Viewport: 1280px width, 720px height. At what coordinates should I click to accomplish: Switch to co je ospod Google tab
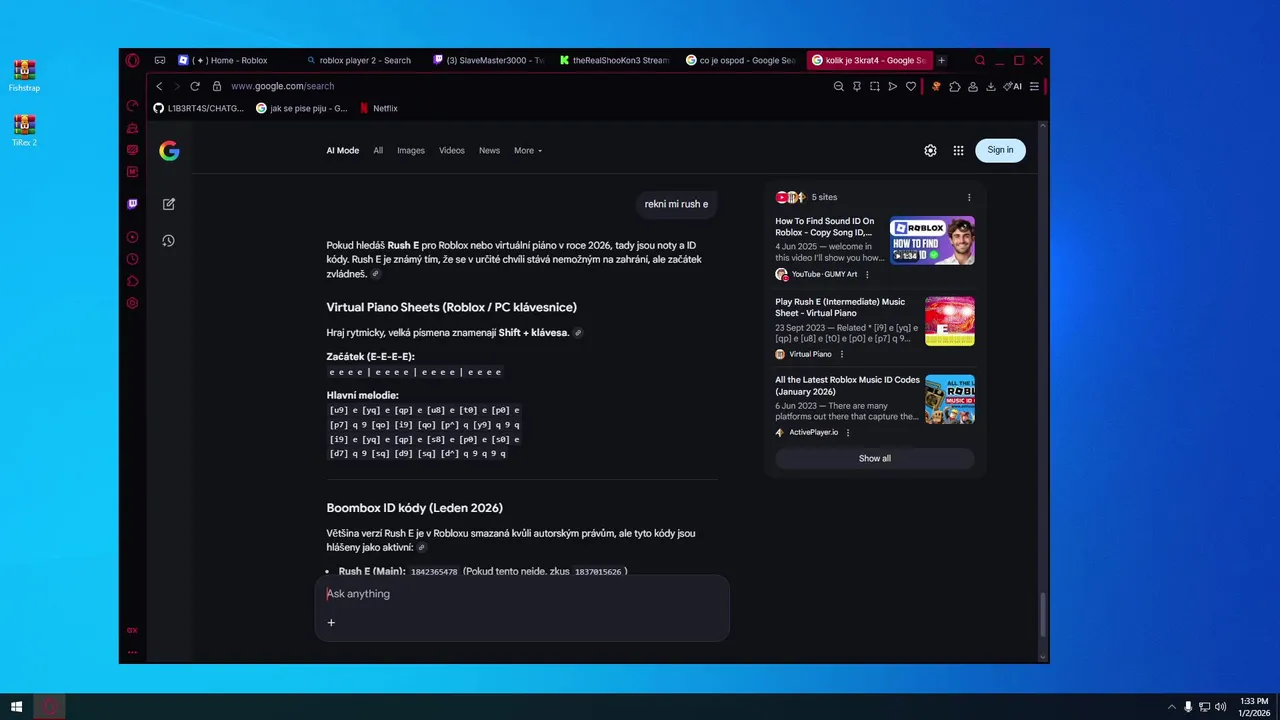(x=741, y=60)
